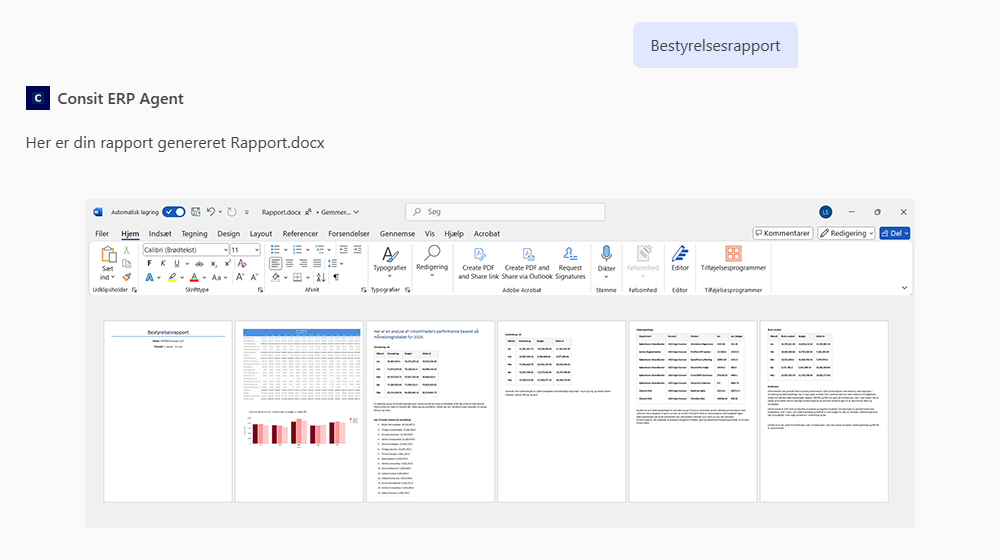Open the font name Calibri dropdown
The image size is (1000, 560).
point(225,250)
